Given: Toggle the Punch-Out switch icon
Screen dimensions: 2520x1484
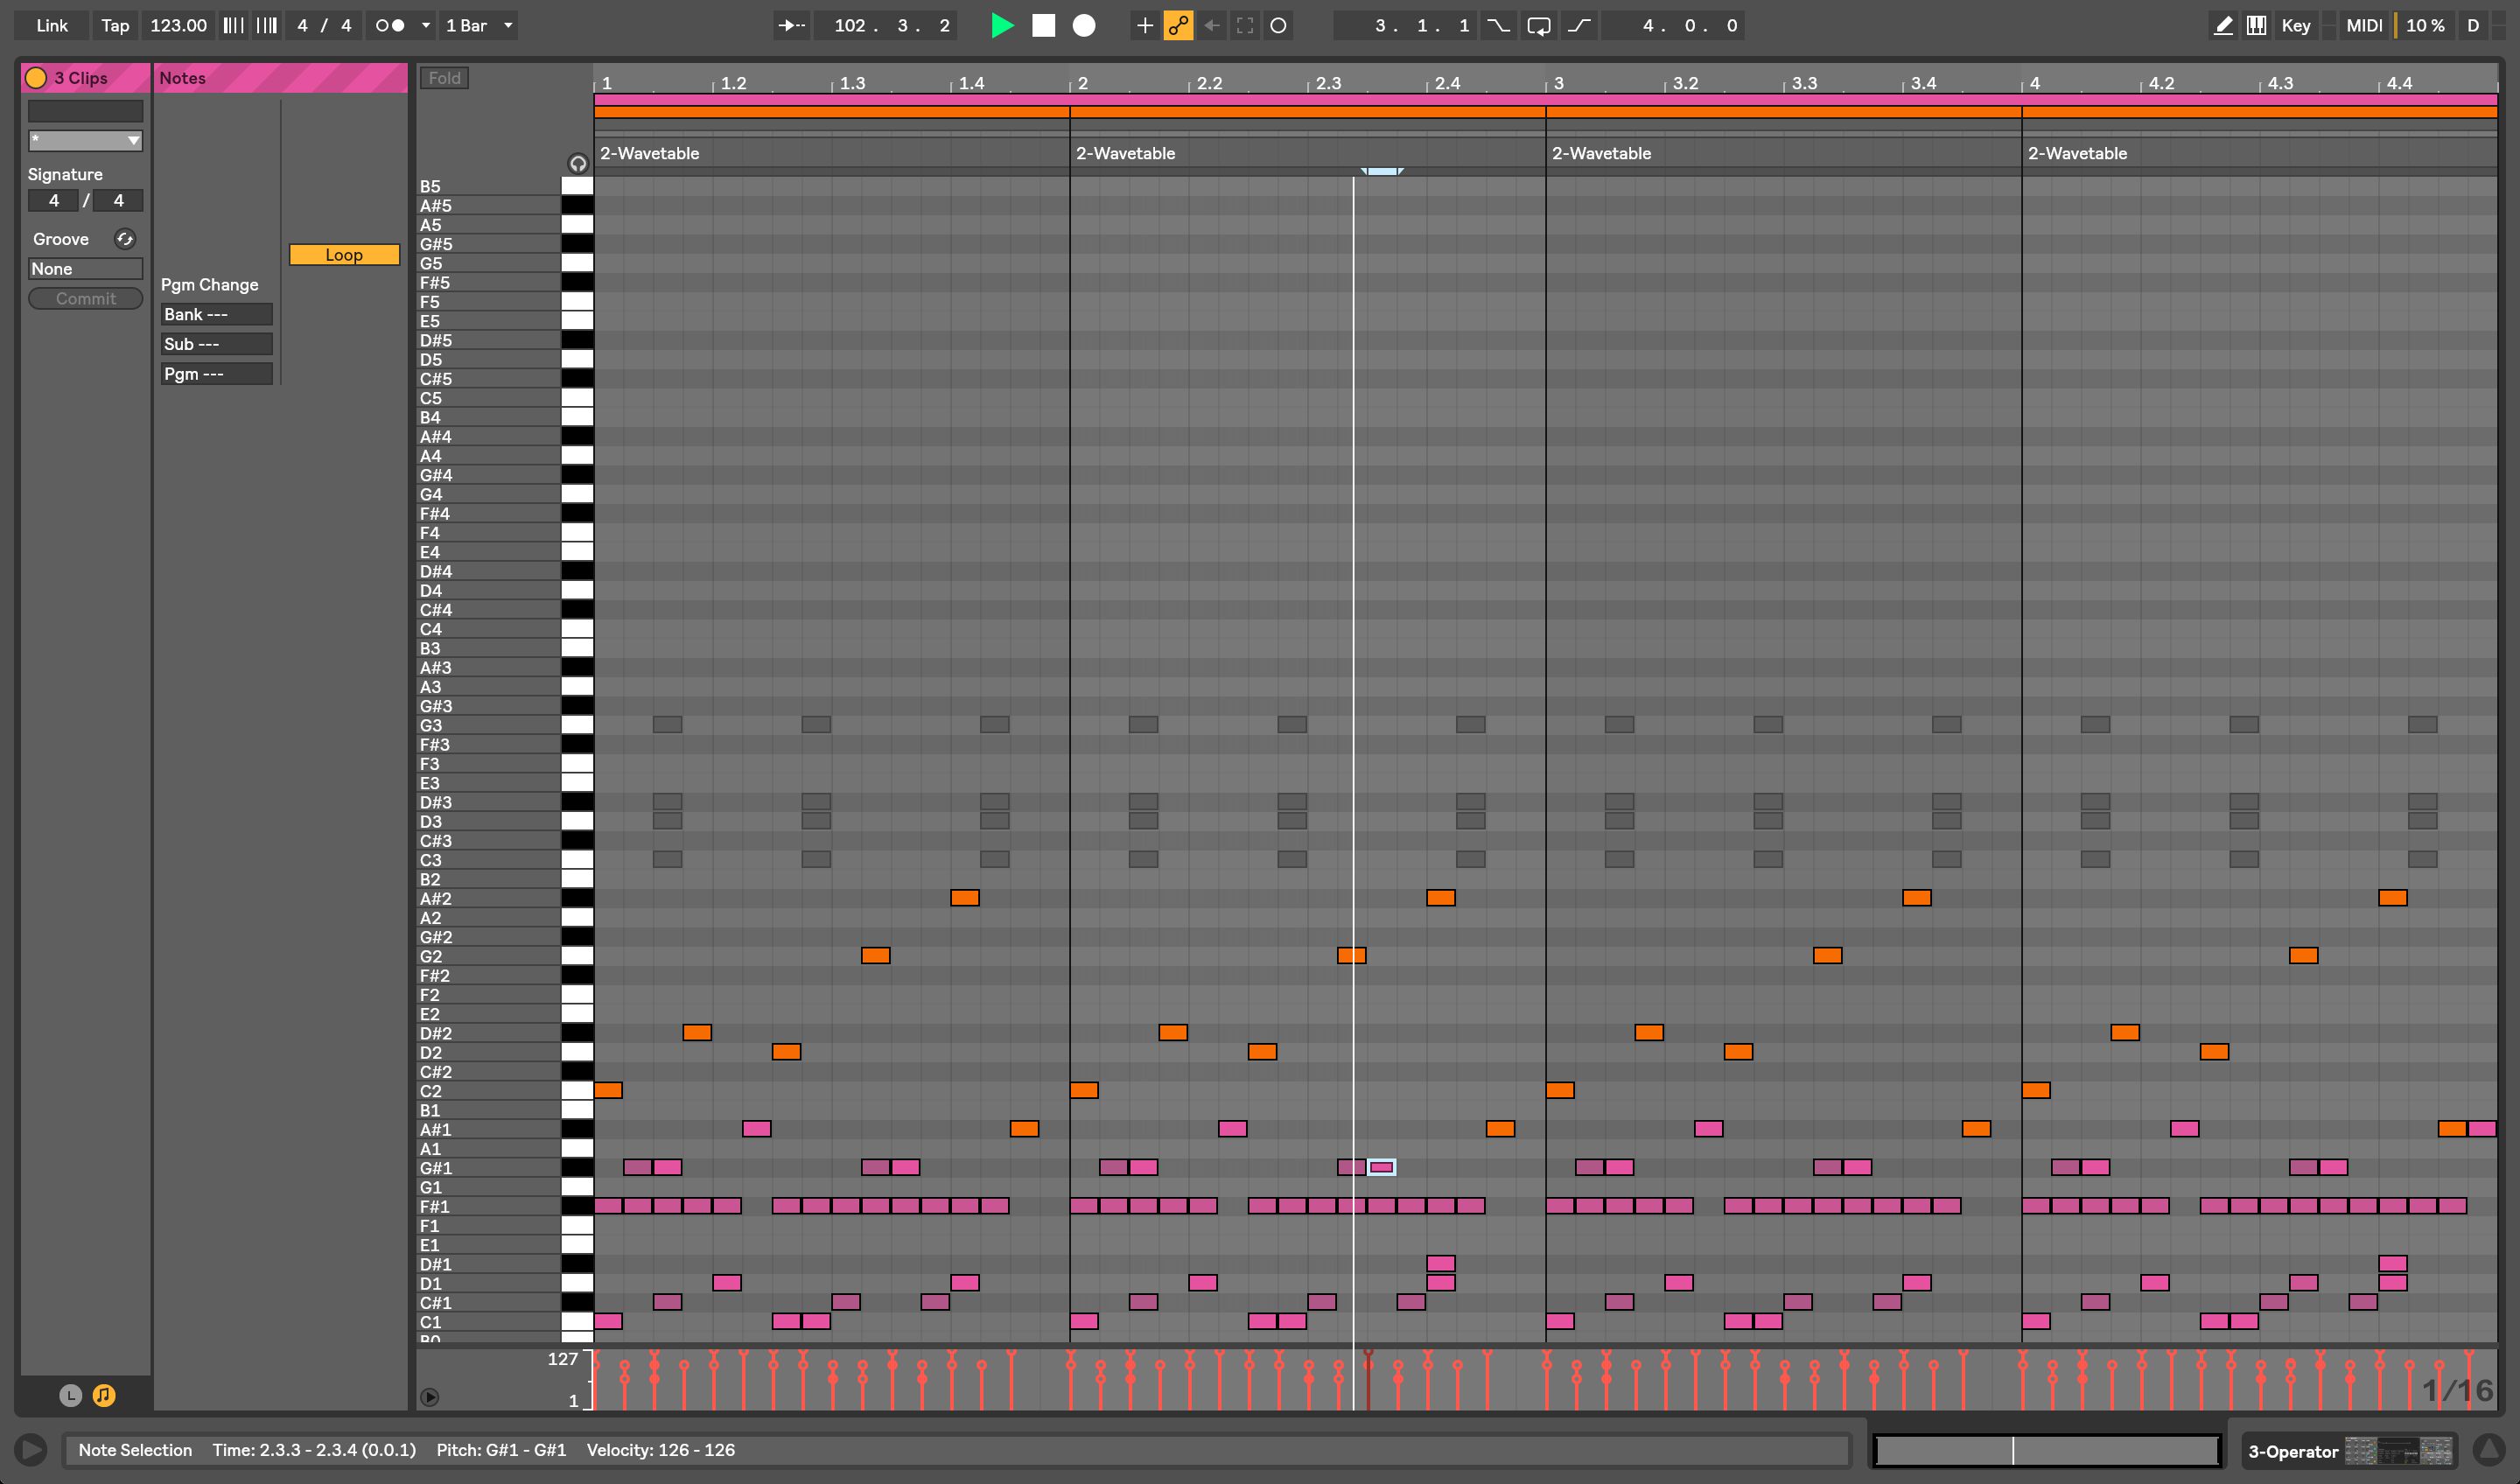Looking at the screenshot, I should click(1579, 26).
